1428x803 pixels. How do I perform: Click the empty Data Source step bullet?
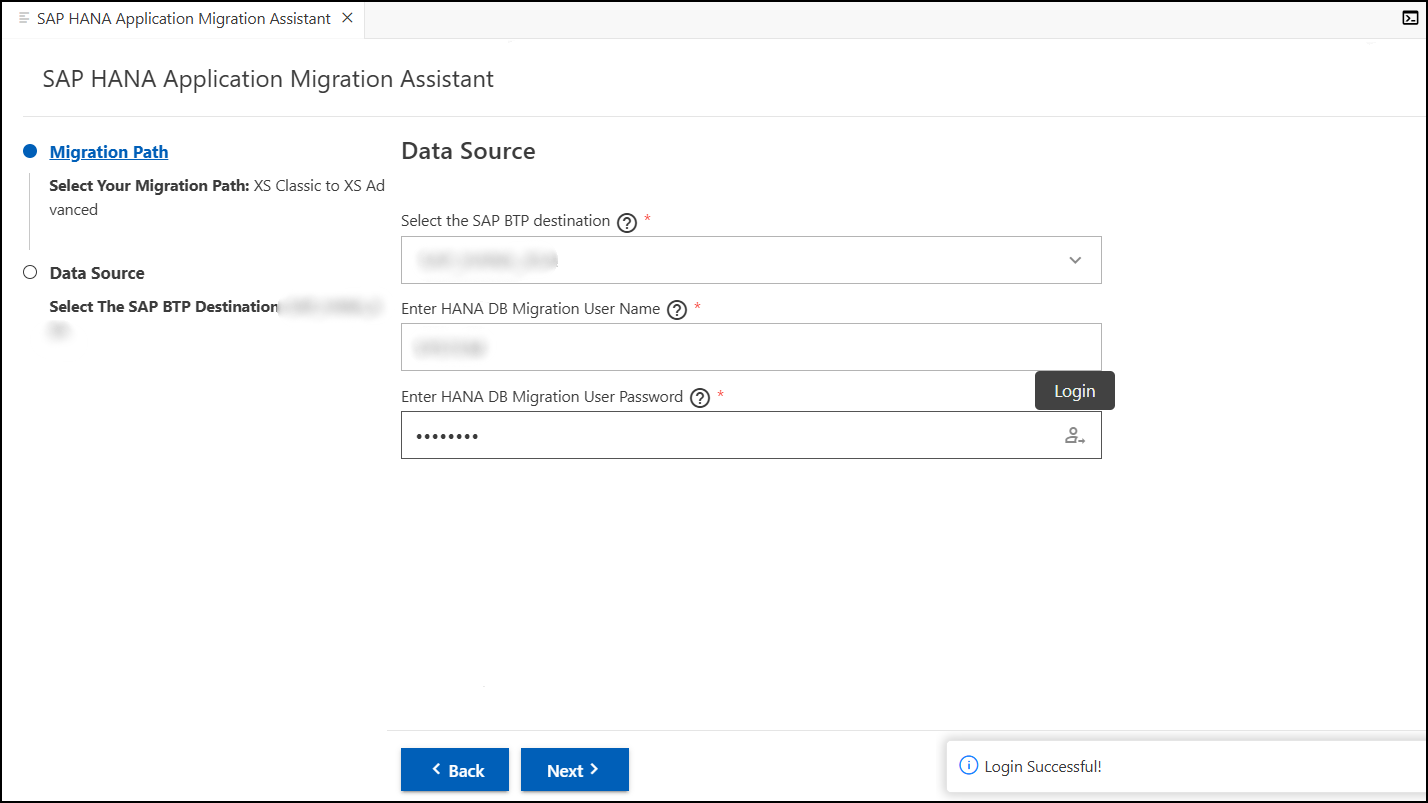coord(30,272)
